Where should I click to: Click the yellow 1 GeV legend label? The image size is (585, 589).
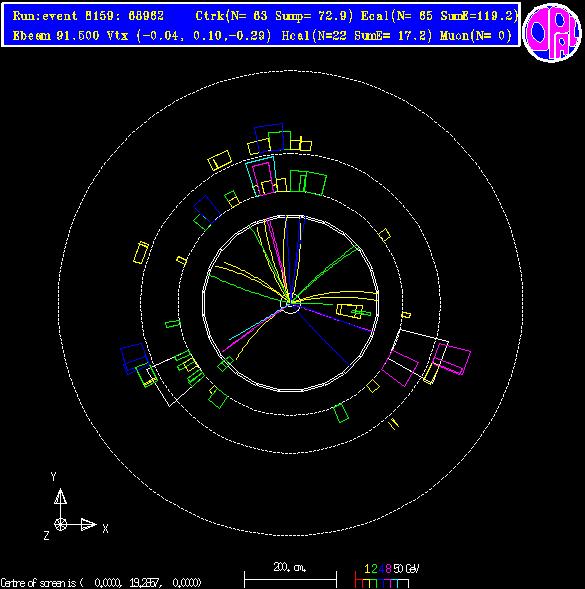(x=367, y=569)
